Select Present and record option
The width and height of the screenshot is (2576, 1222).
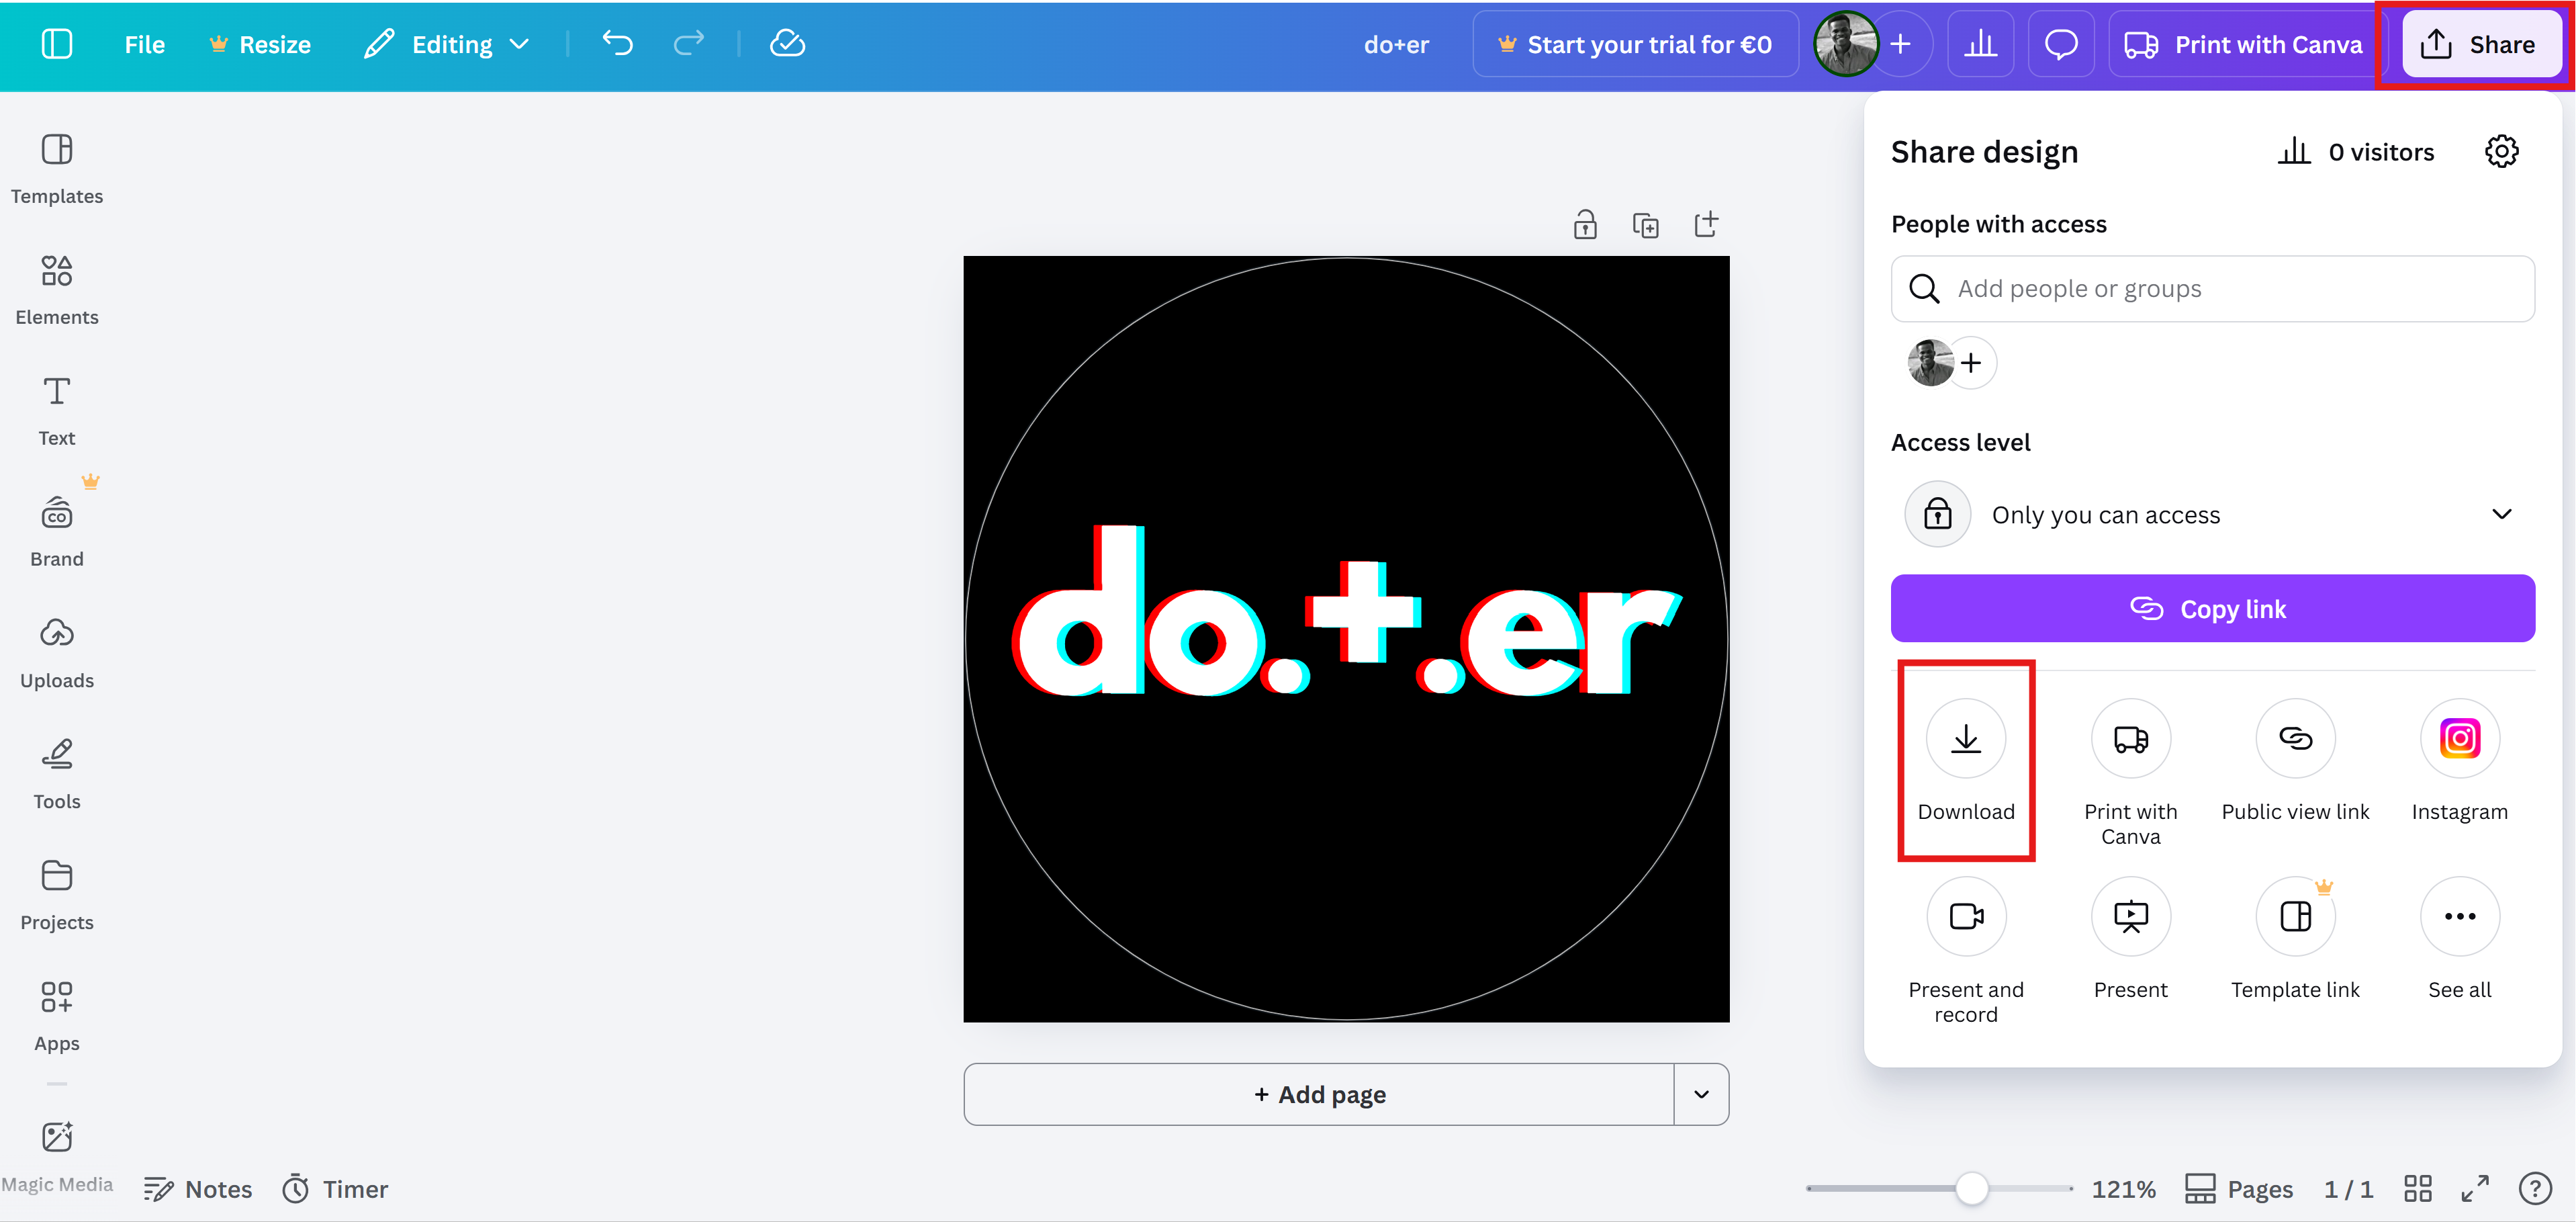tap(1965, 916)
